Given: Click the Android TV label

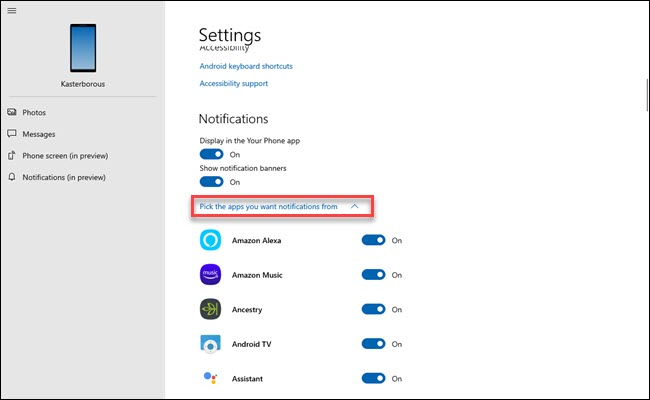Looking at the screenshot, I should pos(252,344).
